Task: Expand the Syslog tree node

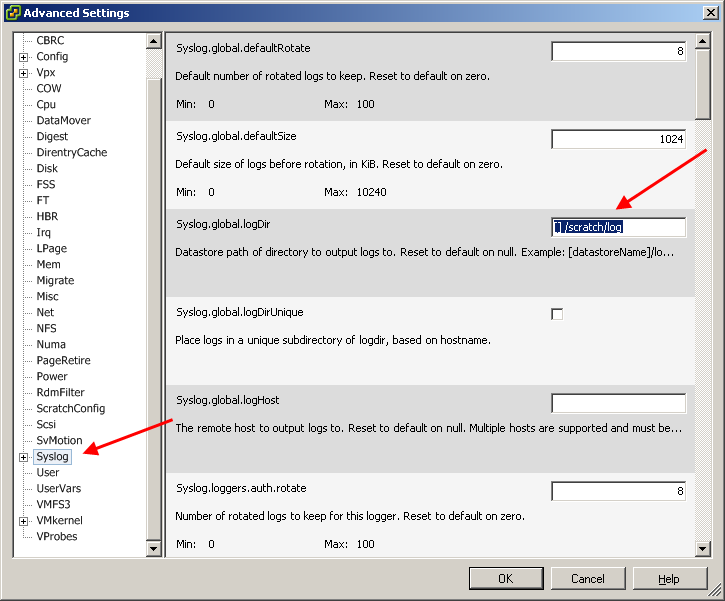Action: [x=23, y=457]
